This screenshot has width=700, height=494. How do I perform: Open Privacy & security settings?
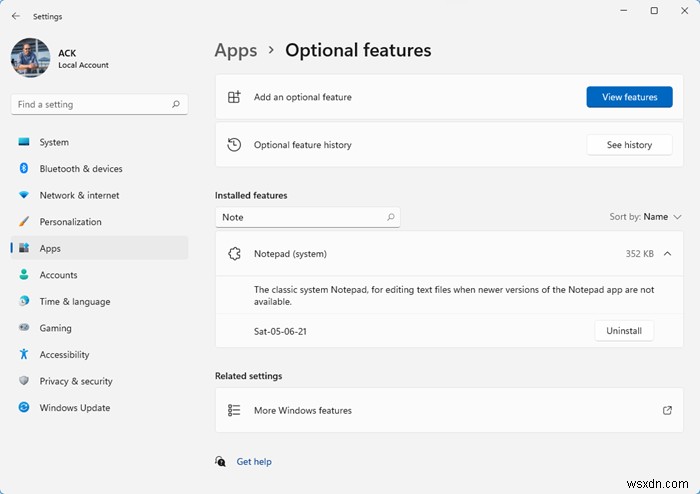point(75,381)
